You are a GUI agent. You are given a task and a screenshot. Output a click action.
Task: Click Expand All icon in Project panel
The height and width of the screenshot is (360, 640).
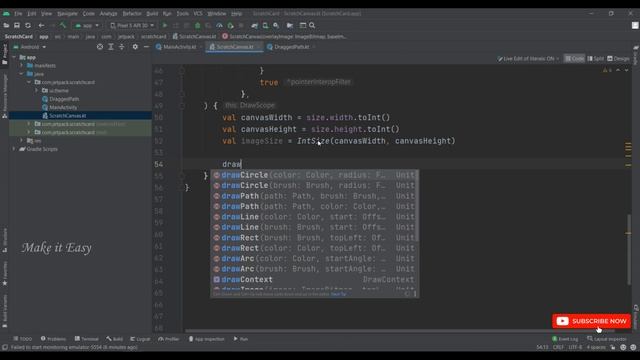(x=111, y=47)
